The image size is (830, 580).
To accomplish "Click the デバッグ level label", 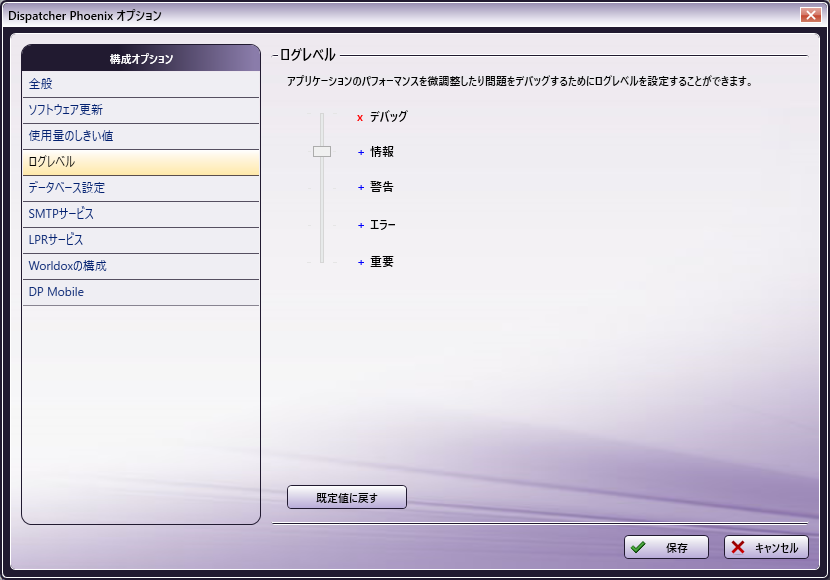I will point(389,116).
